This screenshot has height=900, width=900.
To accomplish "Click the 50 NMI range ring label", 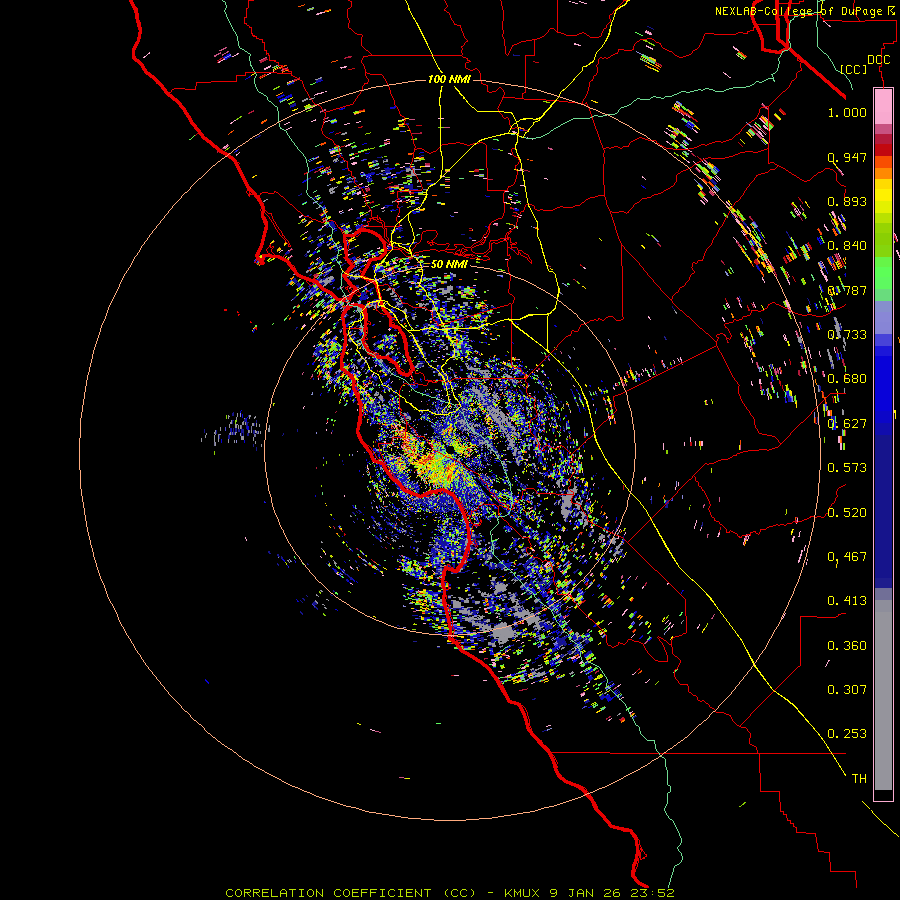I will (449, 264).
